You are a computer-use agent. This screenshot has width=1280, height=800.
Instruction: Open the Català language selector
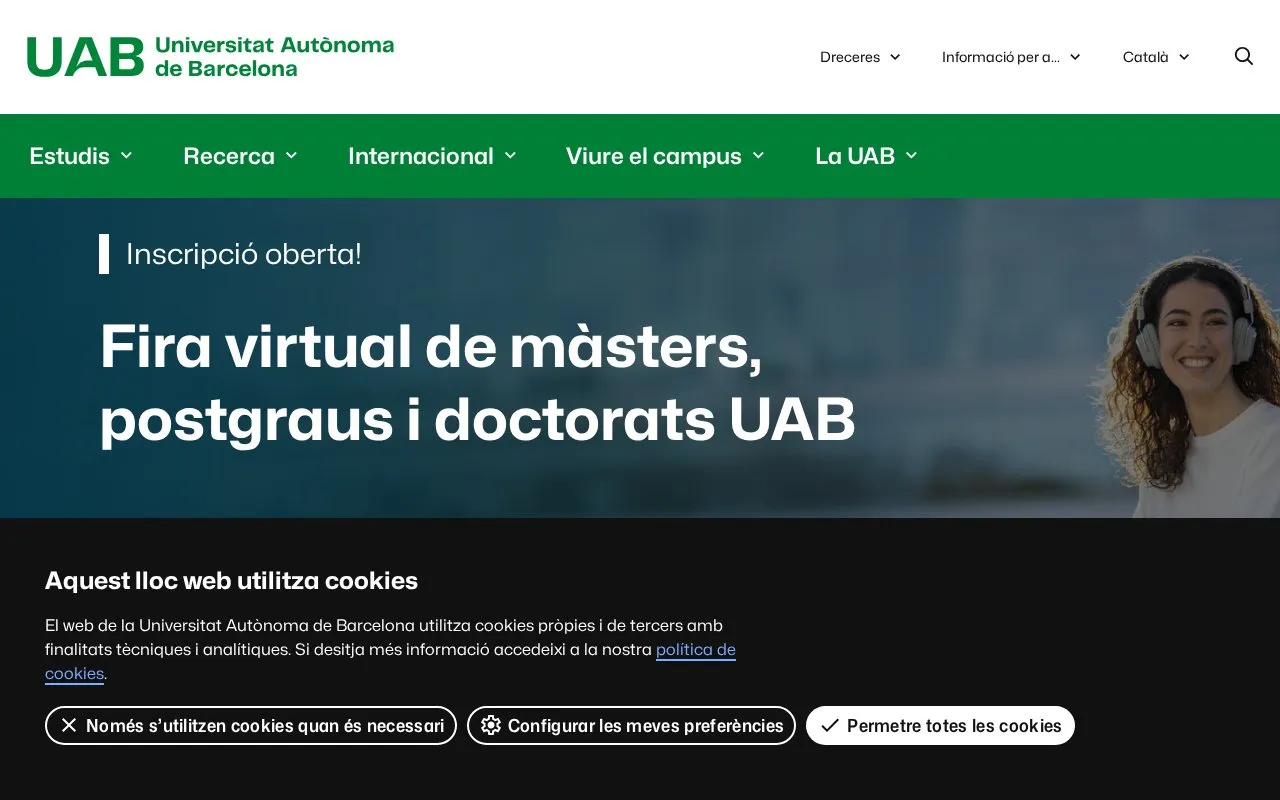1156,57
